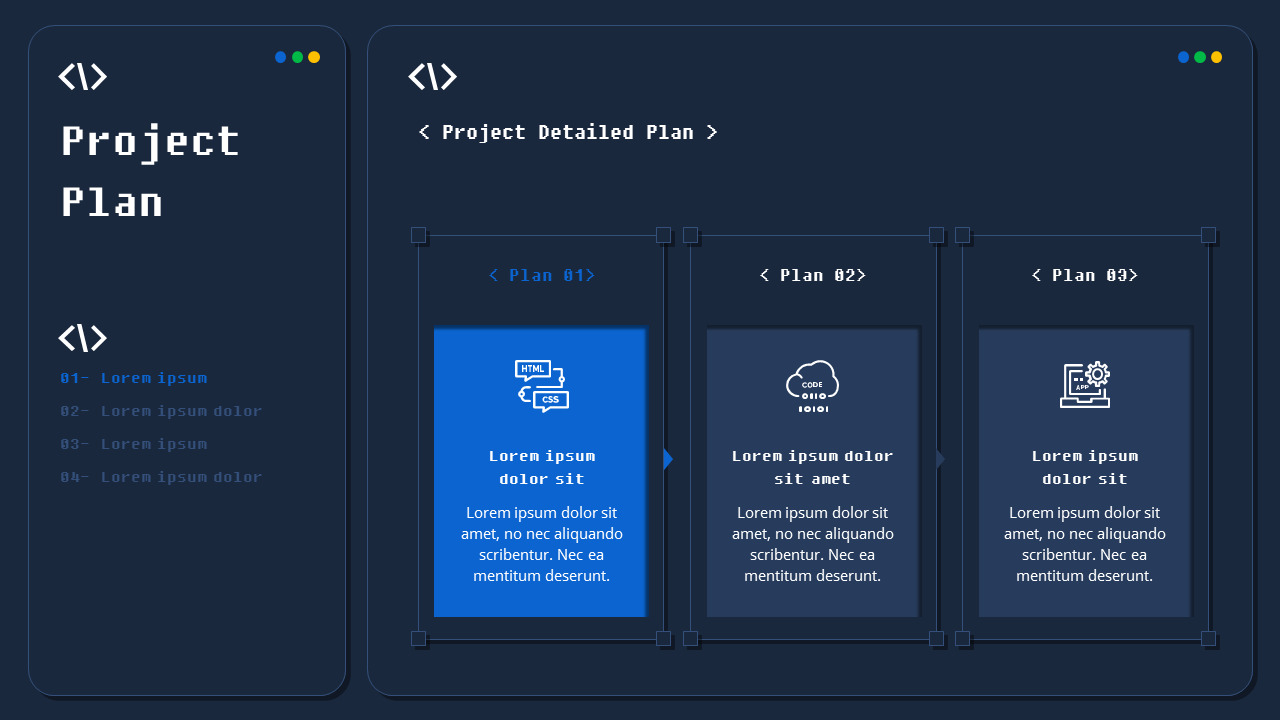Select the laptop APP gear icon on Plan 03
1280x720 pixels.
pyautogui.click(x=1085, y=385)
